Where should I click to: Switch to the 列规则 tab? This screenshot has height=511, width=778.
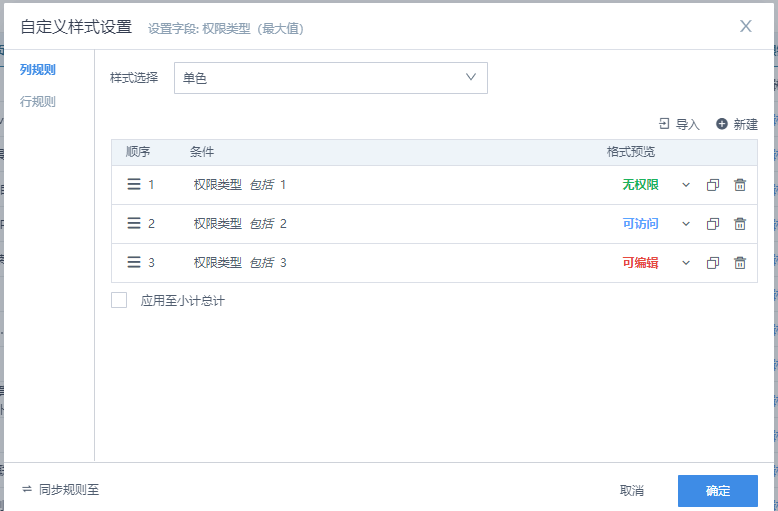click(38, 70)
